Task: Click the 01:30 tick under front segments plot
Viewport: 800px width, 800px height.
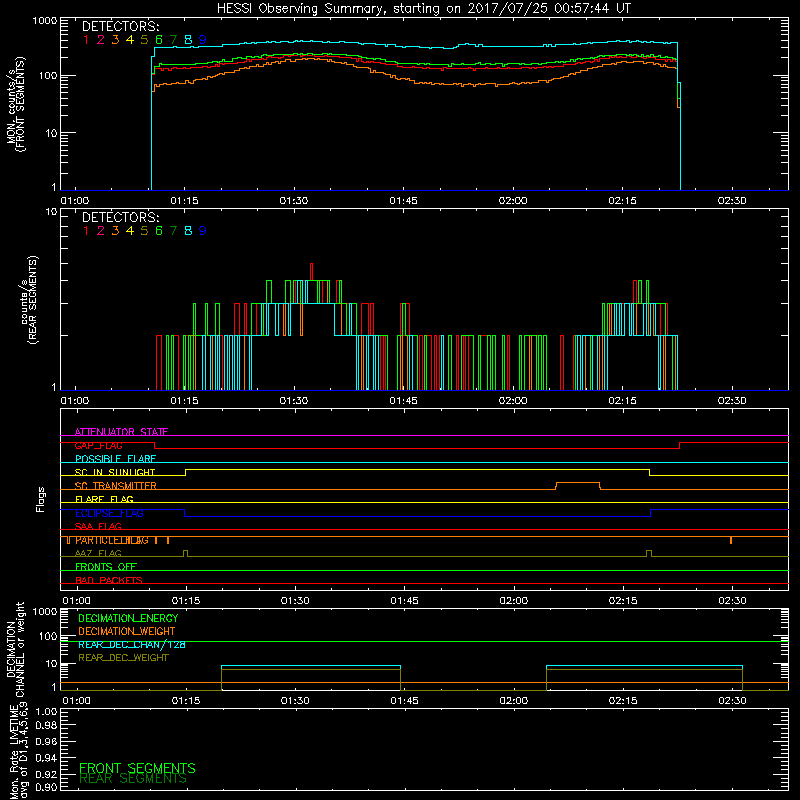Action: [294, 201]
